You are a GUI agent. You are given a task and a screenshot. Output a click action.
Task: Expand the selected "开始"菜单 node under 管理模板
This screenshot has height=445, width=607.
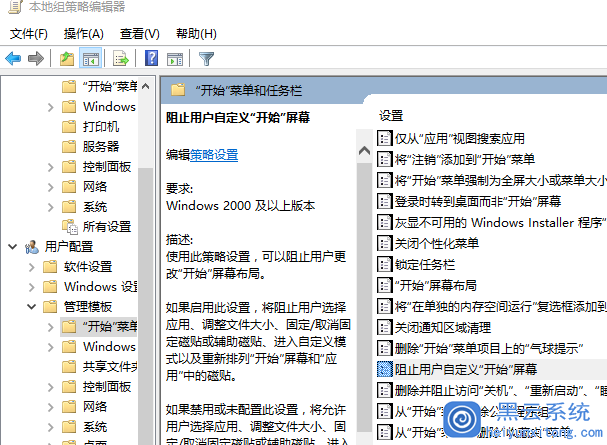[51, 327]
